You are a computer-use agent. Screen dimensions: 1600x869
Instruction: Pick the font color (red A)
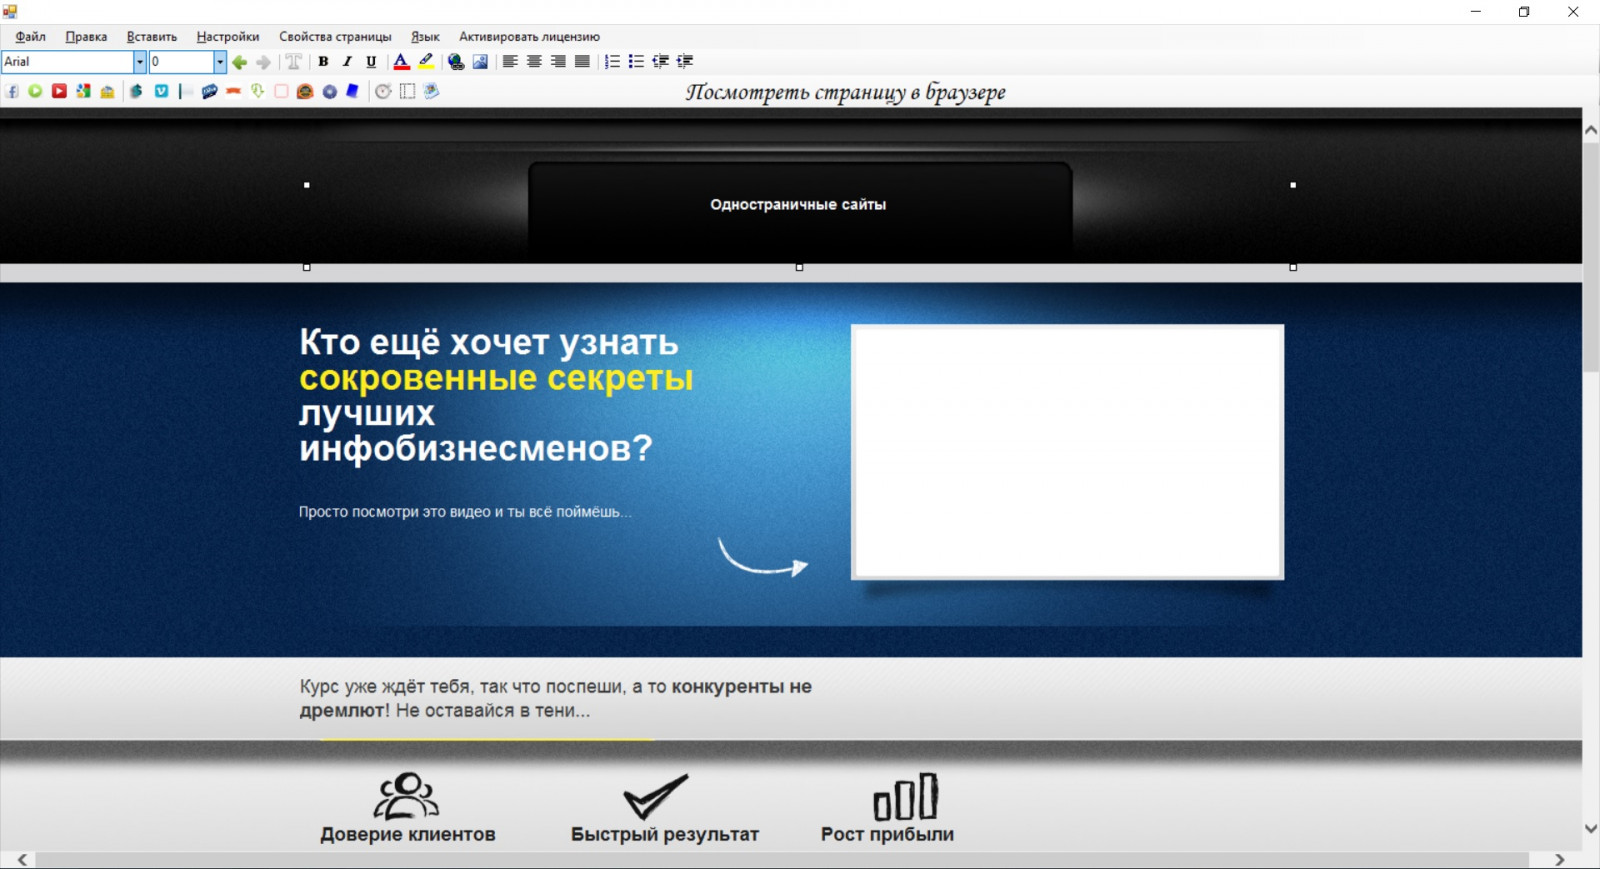[x=401, y=62]
